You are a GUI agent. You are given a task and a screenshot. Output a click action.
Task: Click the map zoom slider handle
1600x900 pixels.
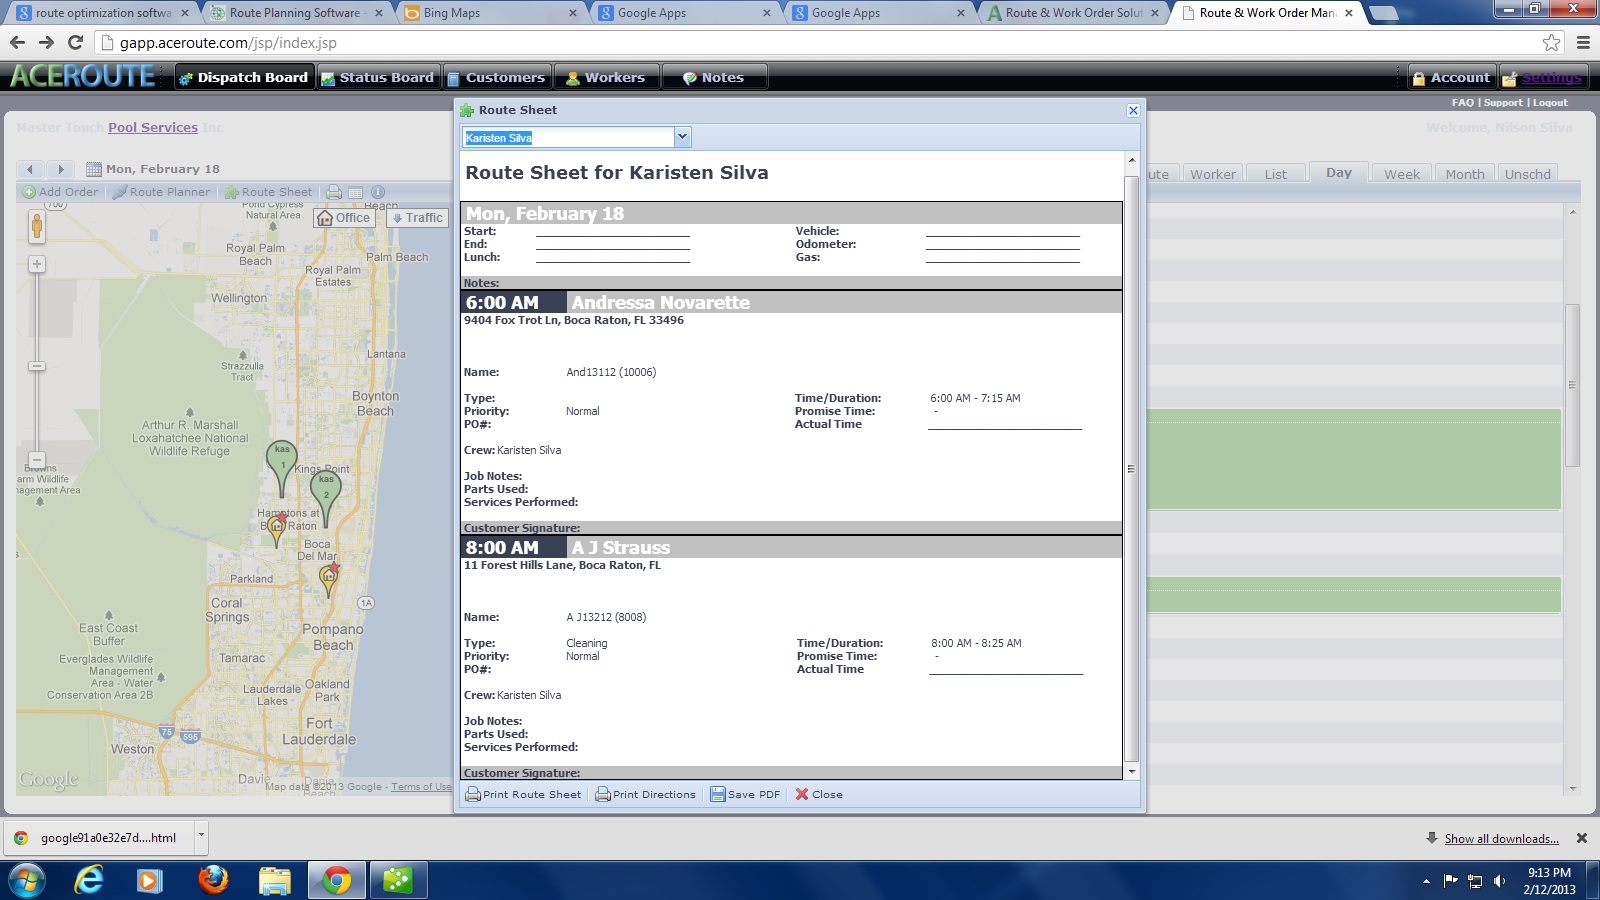[37, 366]
